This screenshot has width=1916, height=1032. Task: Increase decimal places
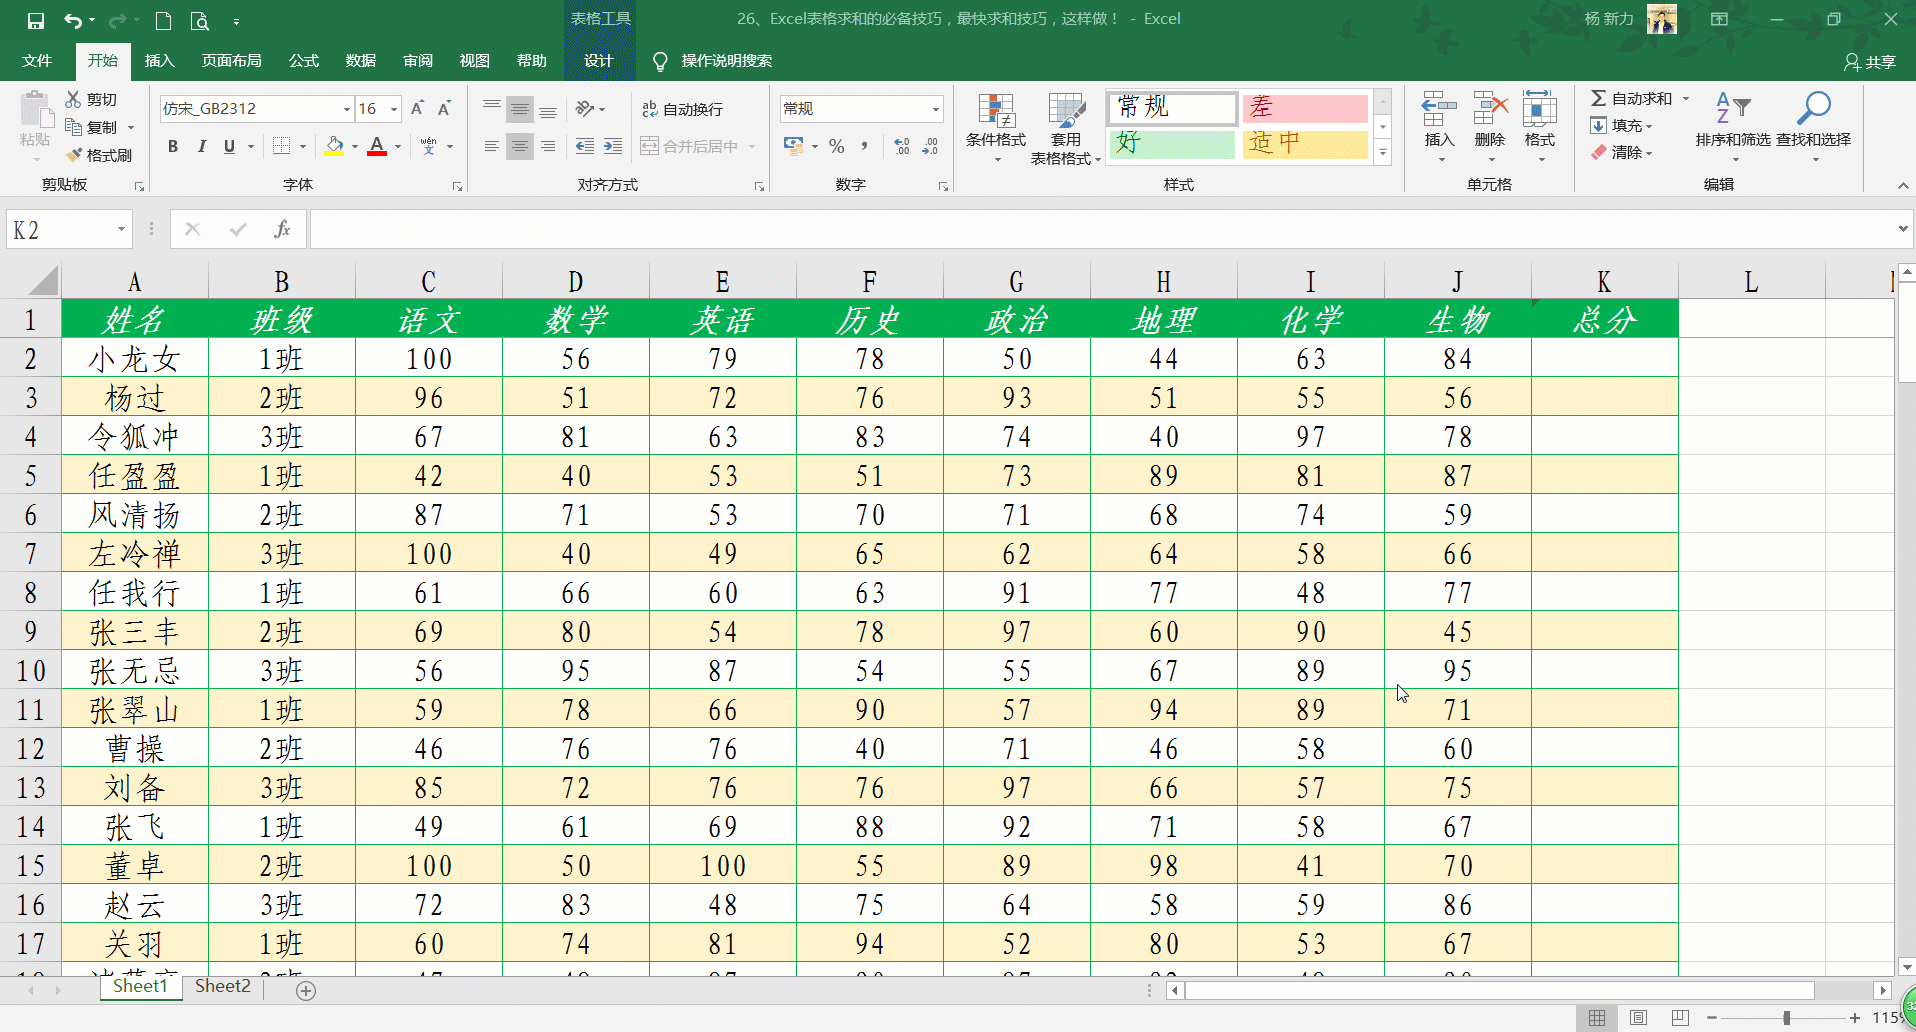click(x=902, y=146)
